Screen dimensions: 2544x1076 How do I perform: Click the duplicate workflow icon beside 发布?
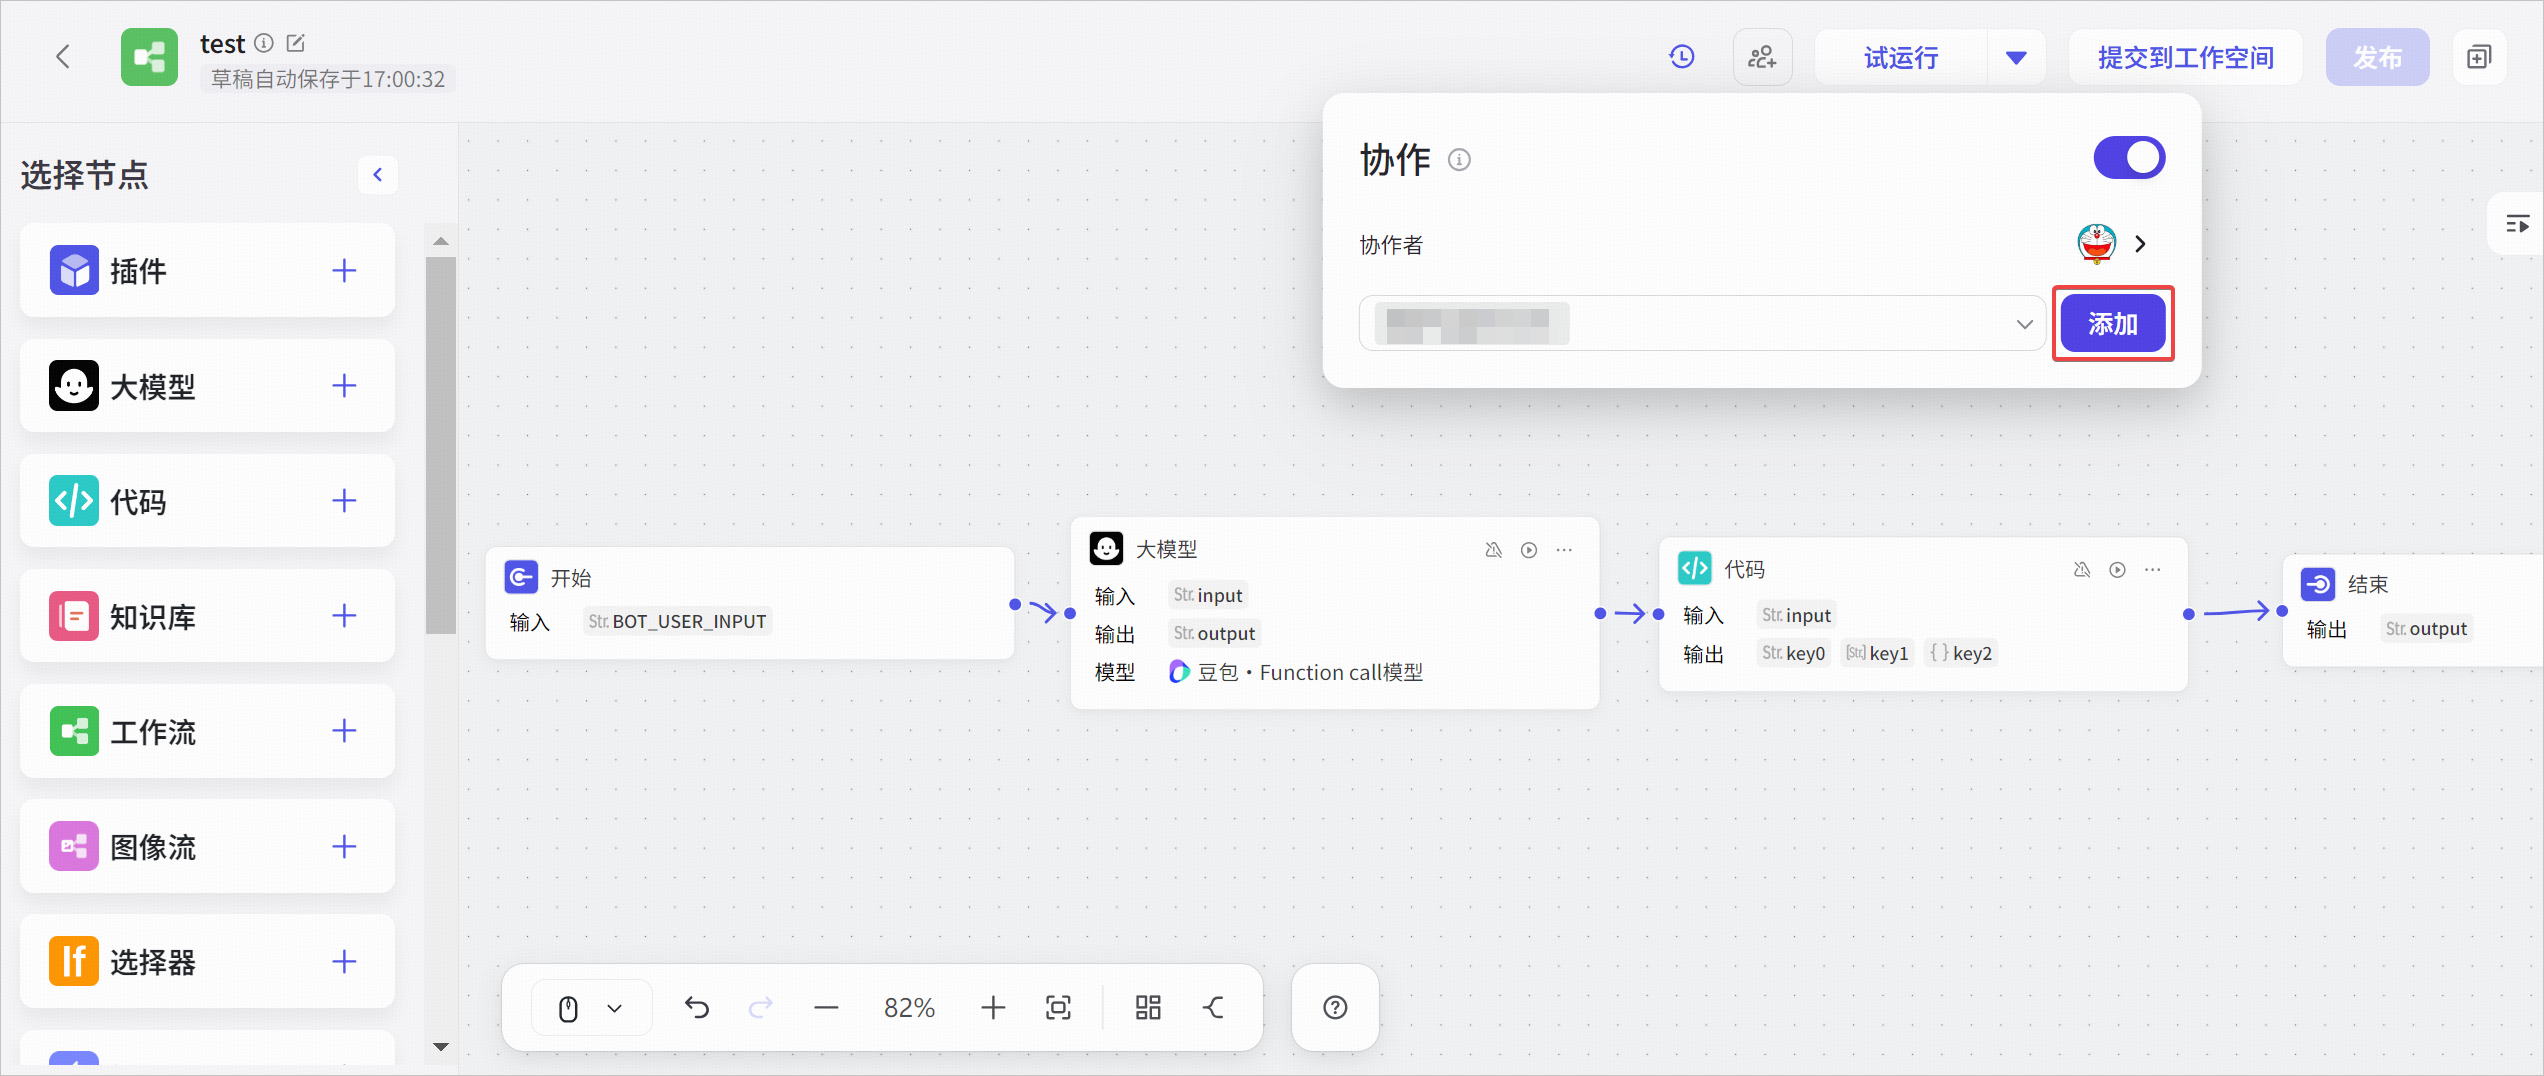point(2479,57)
